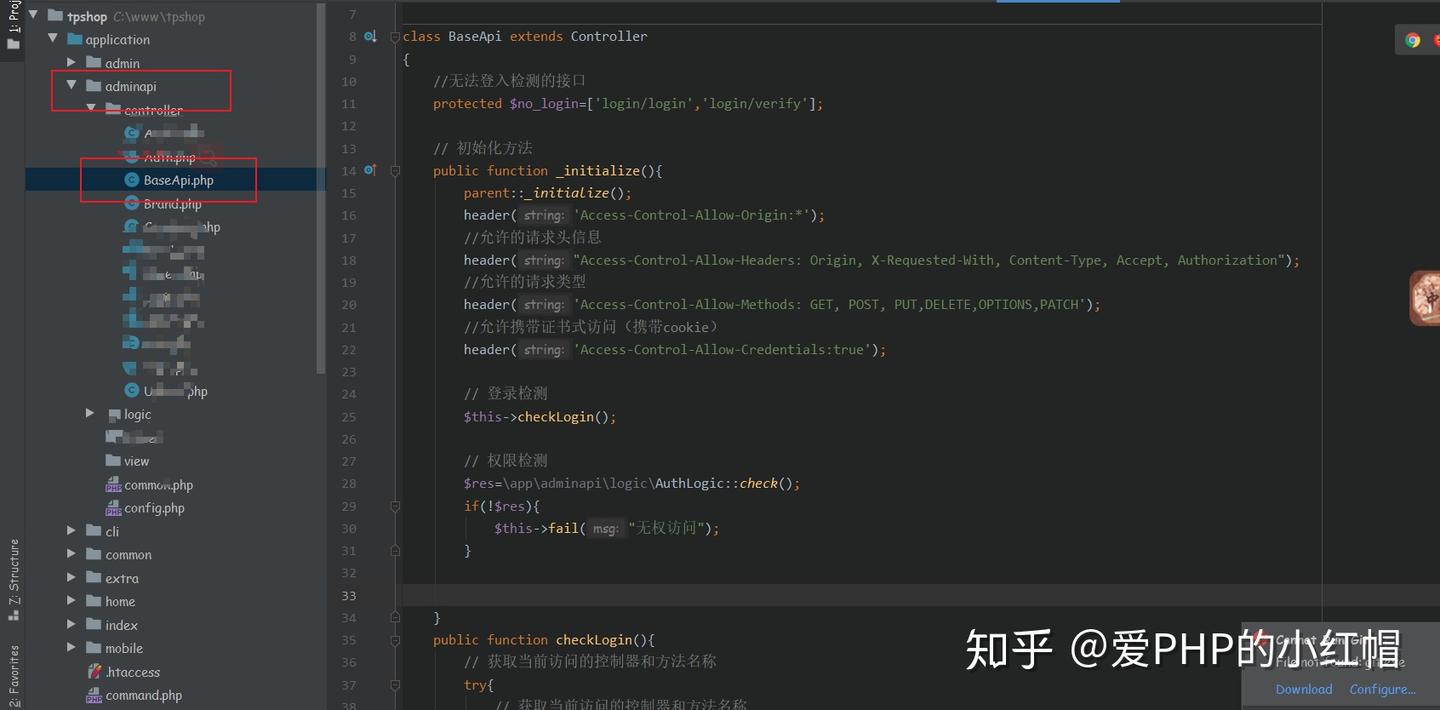Toggle fold marker at _initialize function line 14

pyautogui.click(x=396, y=171)
